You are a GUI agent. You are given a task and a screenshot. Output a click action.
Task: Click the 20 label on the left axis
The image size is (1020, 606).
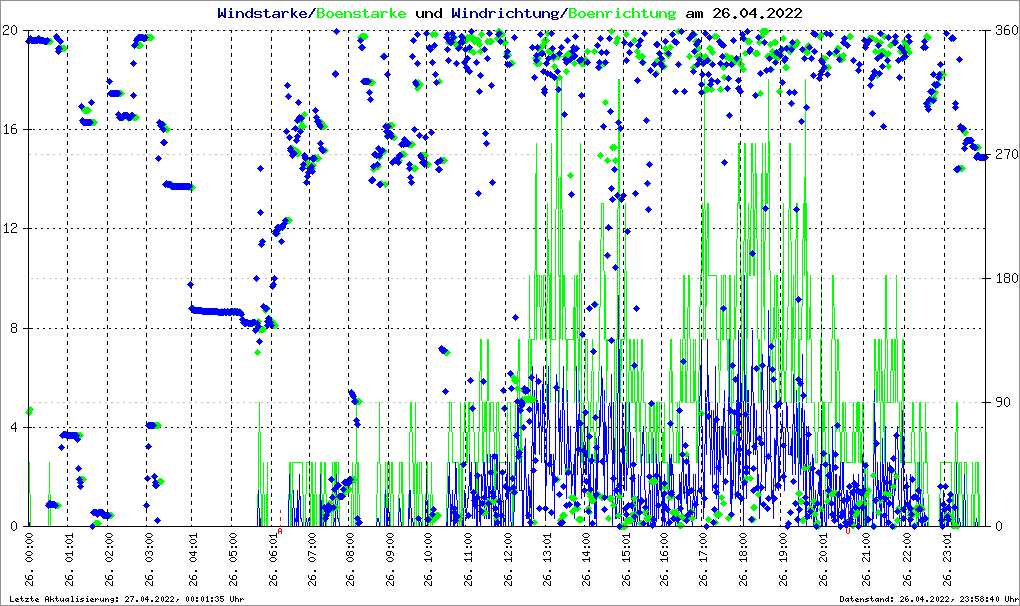12,30
